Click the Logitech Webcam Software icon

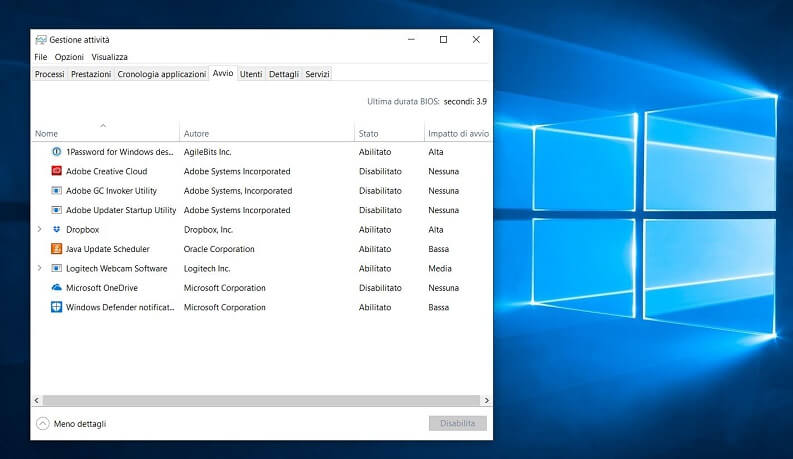pos(57,268)
